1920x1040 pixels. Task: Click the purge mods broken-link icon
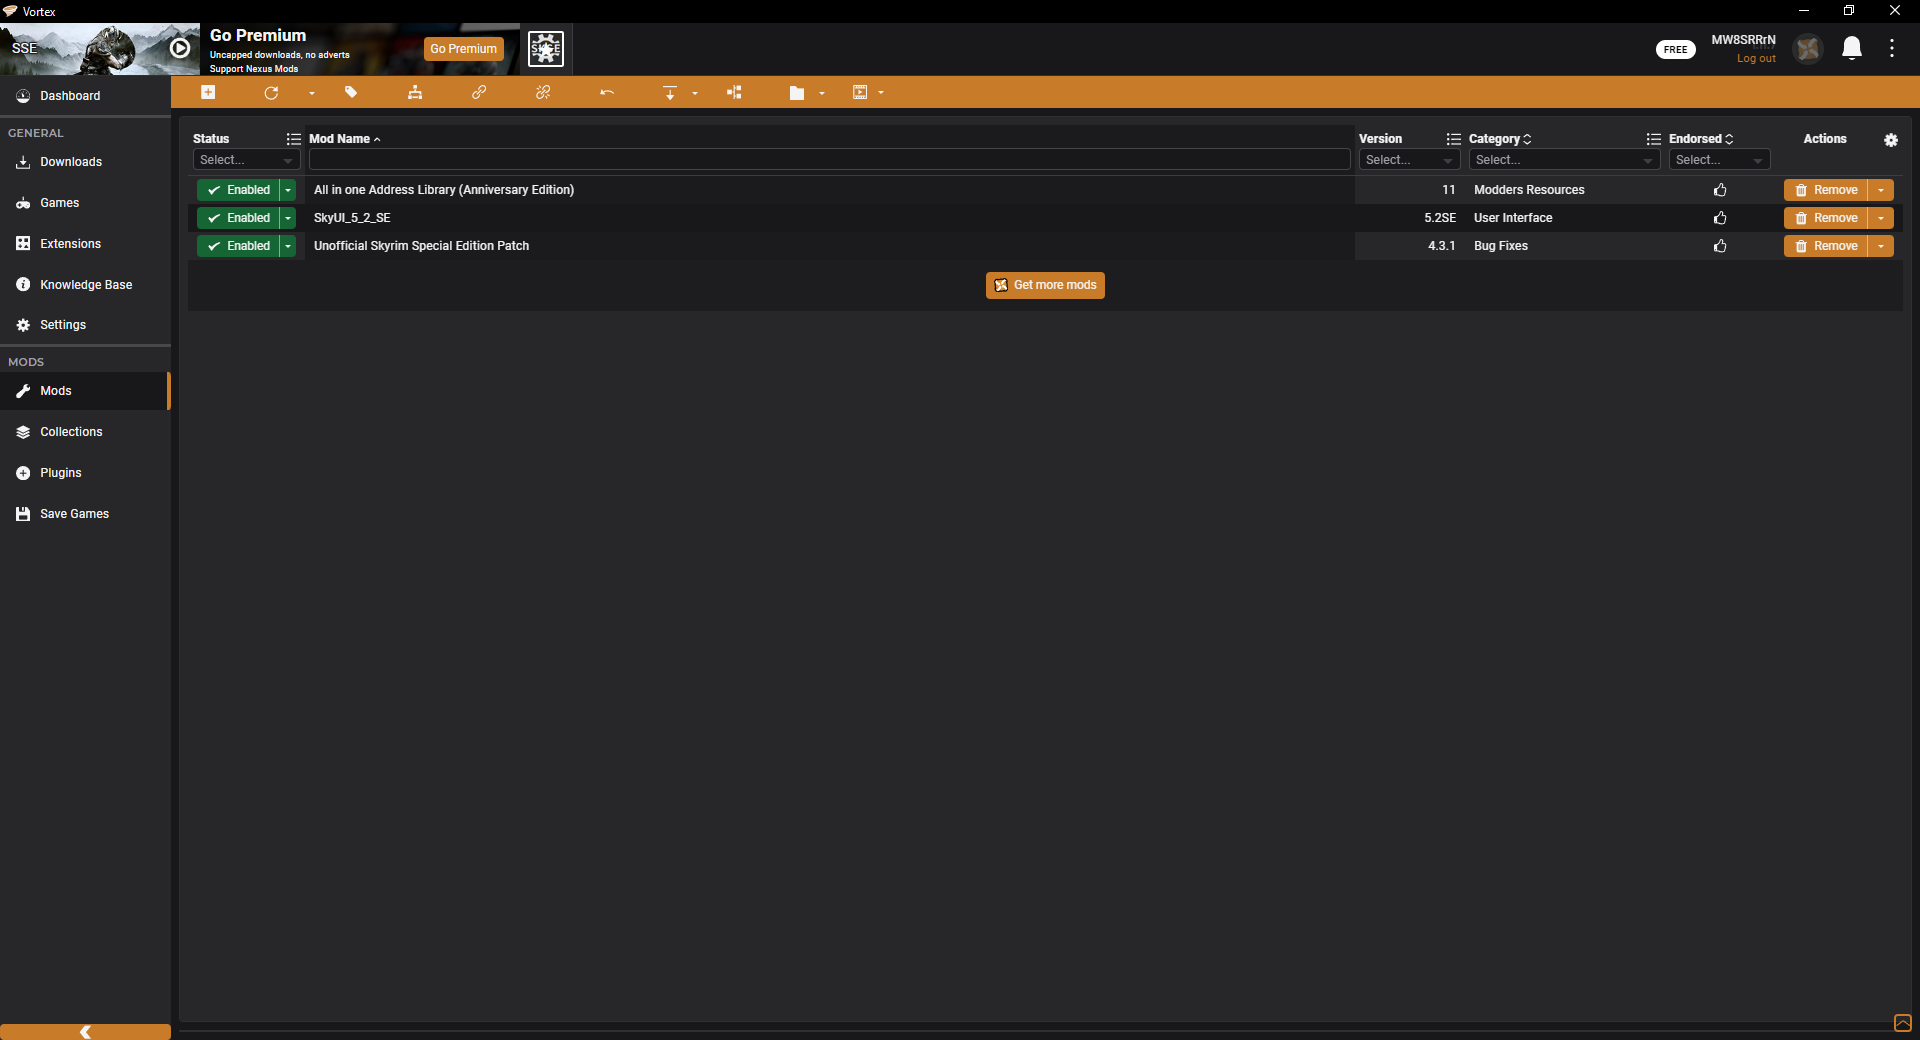point(543,93)
